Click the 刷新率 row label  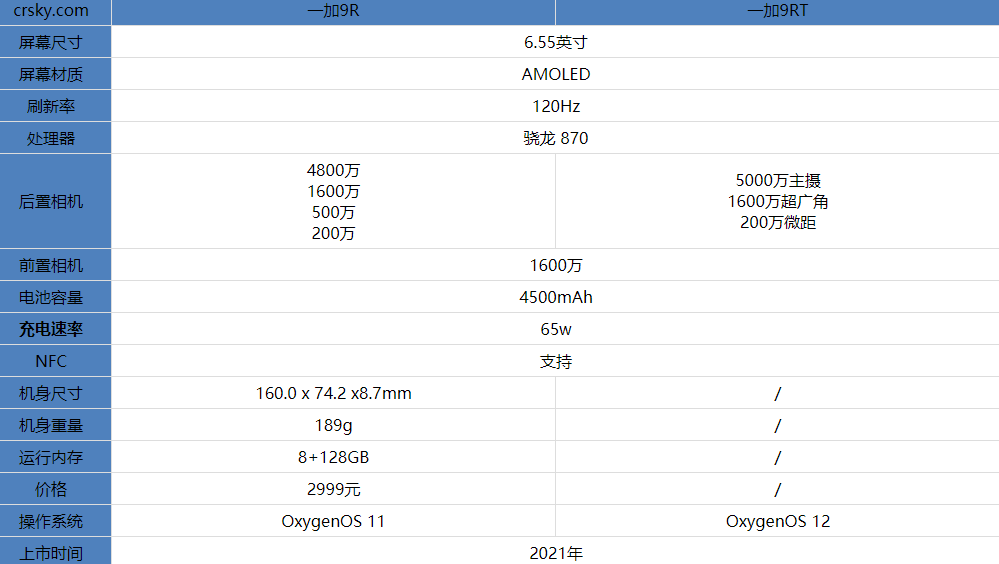[x=51, y=106]
